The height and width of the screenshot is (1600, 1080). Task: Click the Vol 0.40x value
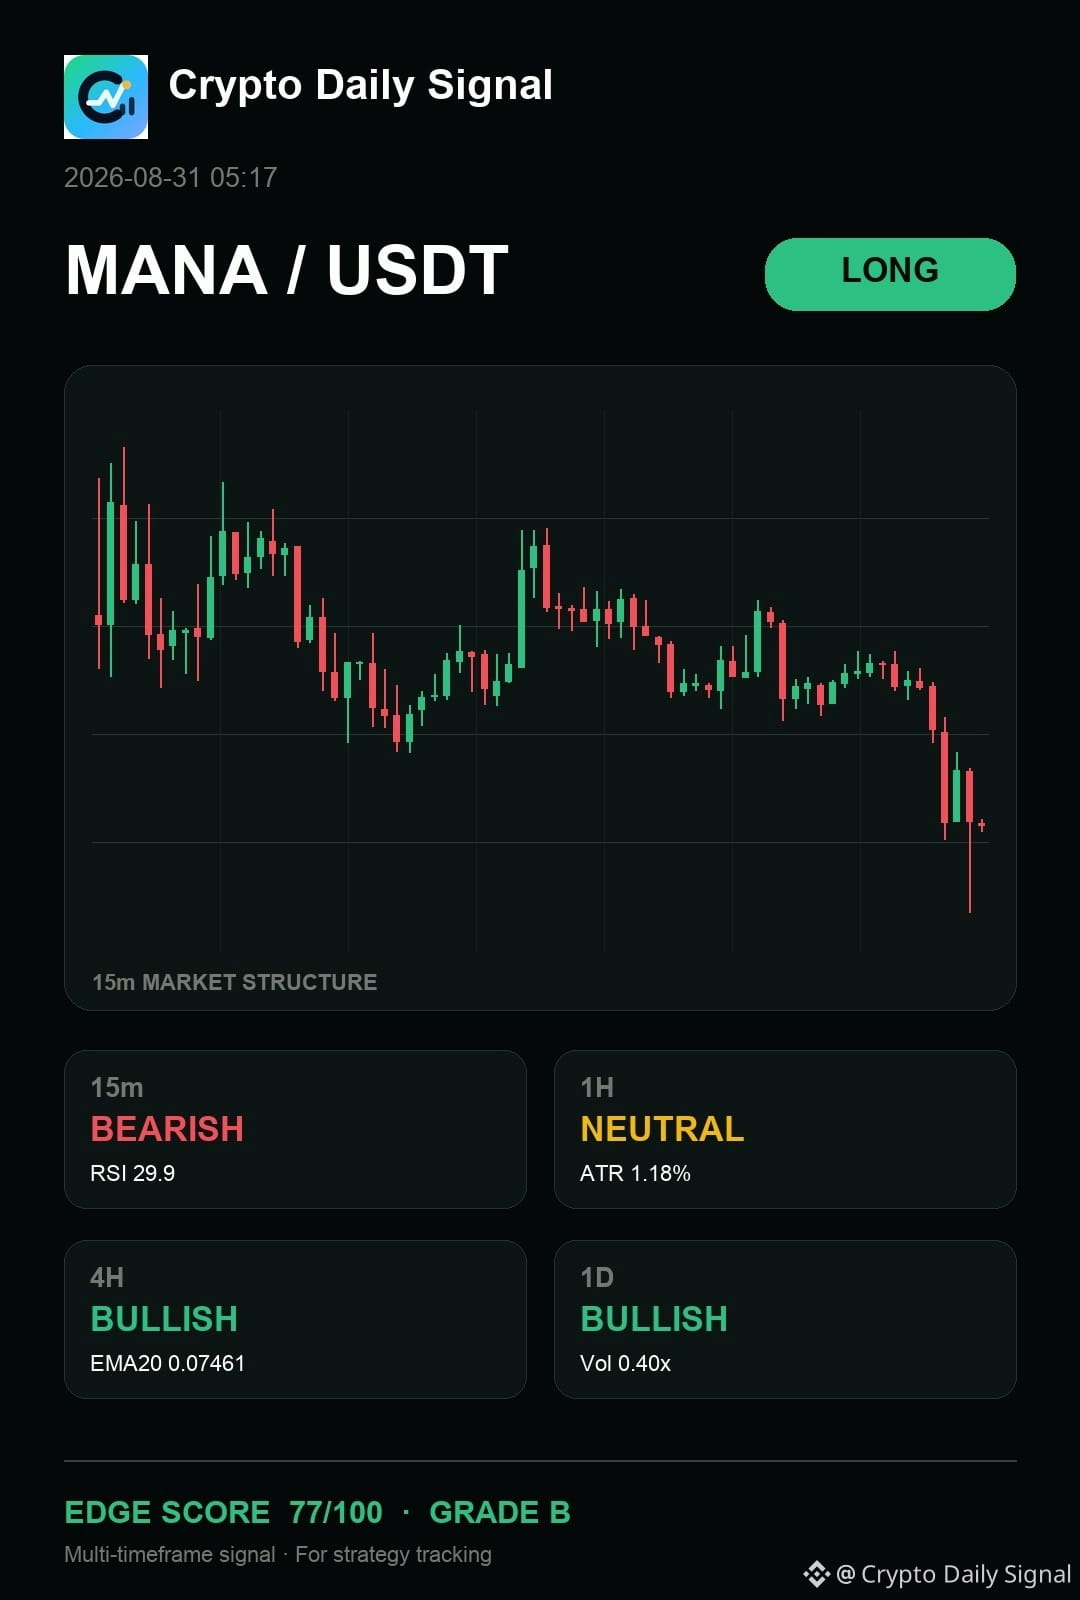click(625, 1363)
